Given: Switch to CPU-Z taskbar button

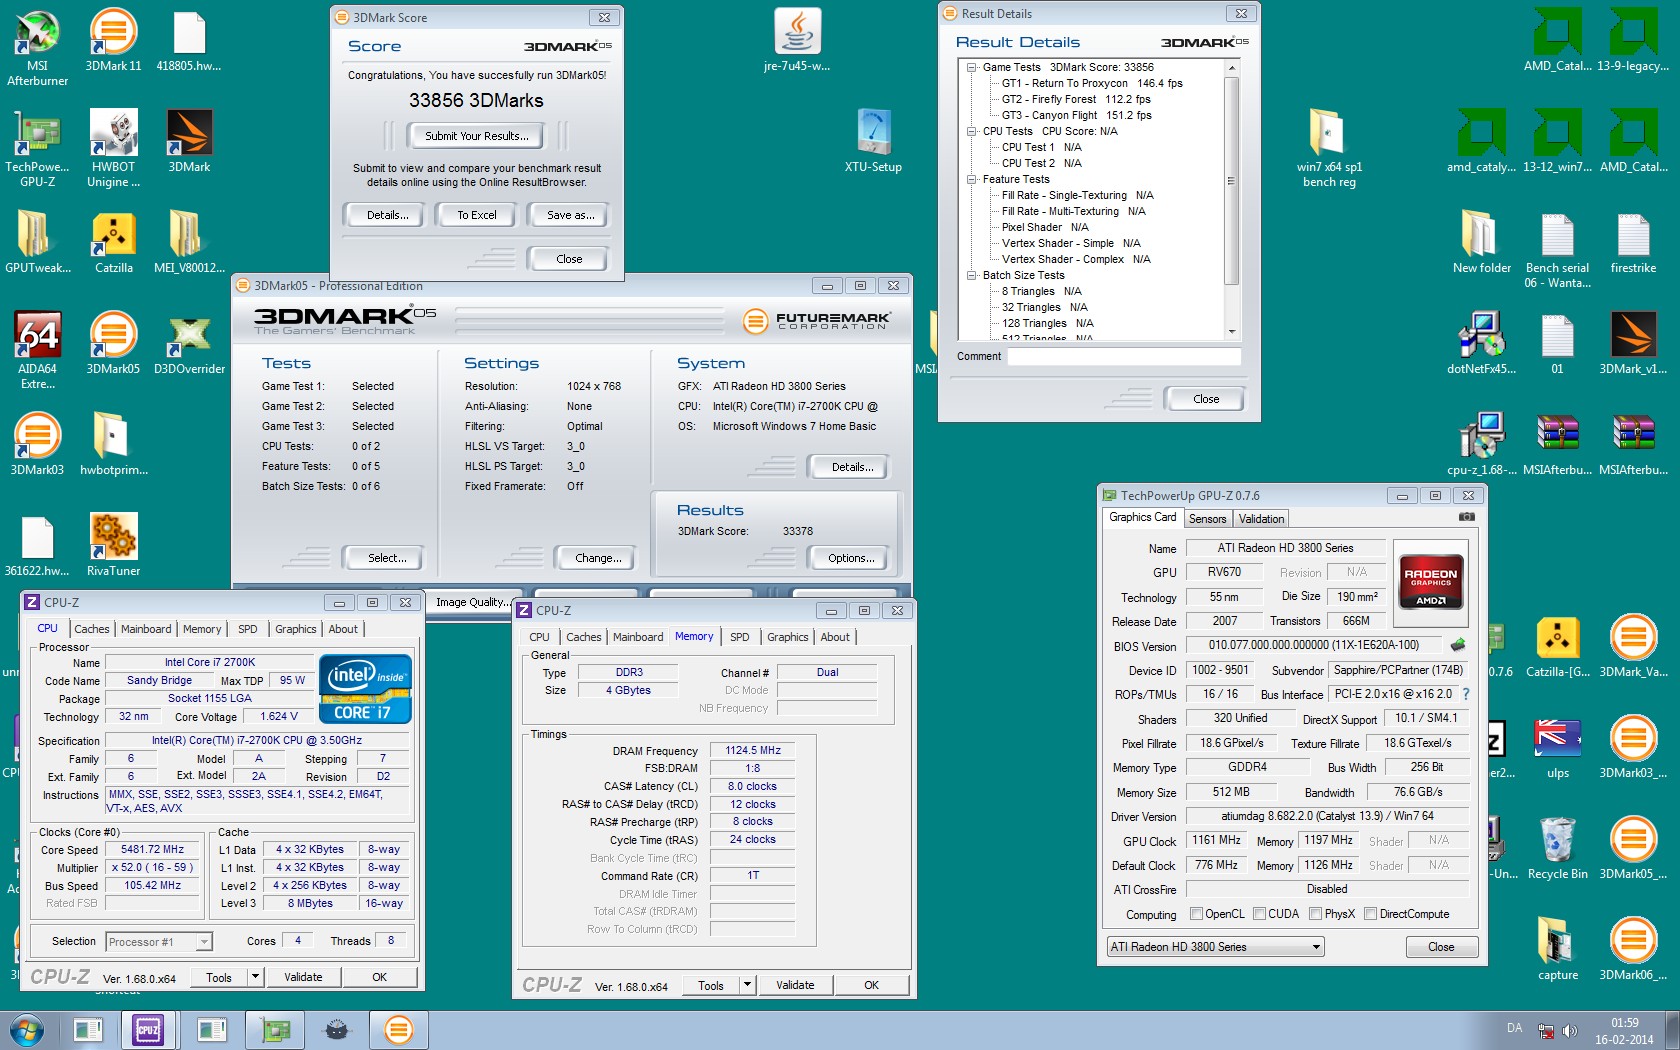Looking at the screenshot, I should coord(148,1030).
